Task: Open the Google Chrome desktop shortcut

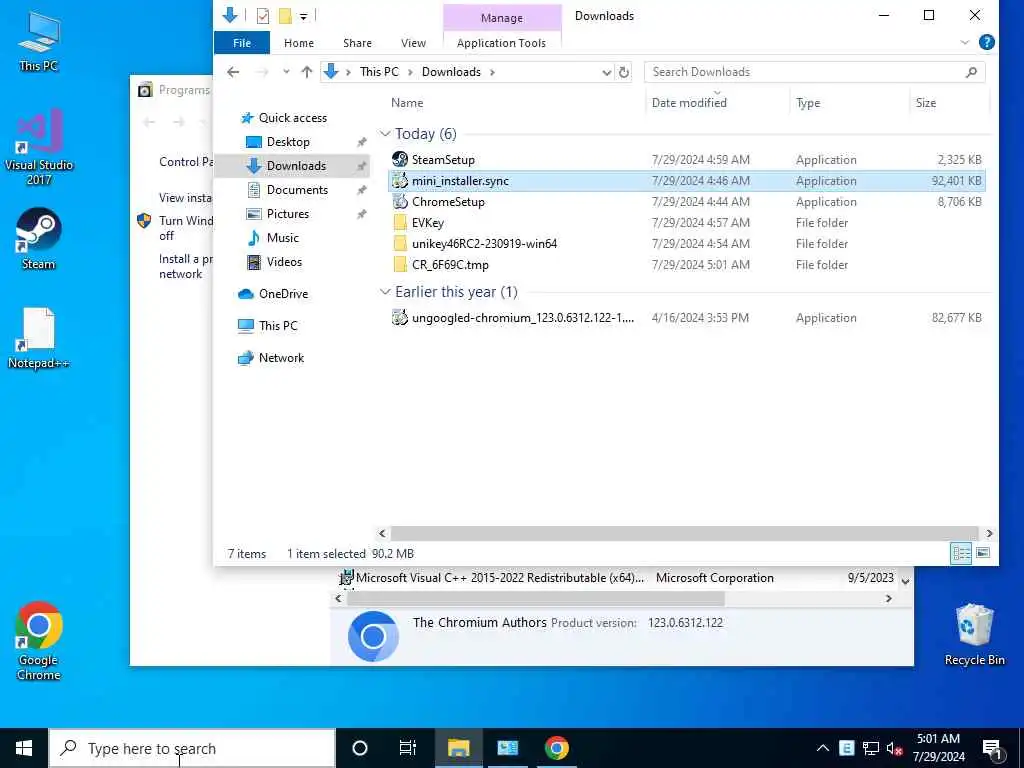Action: click(x=39, y=641)
